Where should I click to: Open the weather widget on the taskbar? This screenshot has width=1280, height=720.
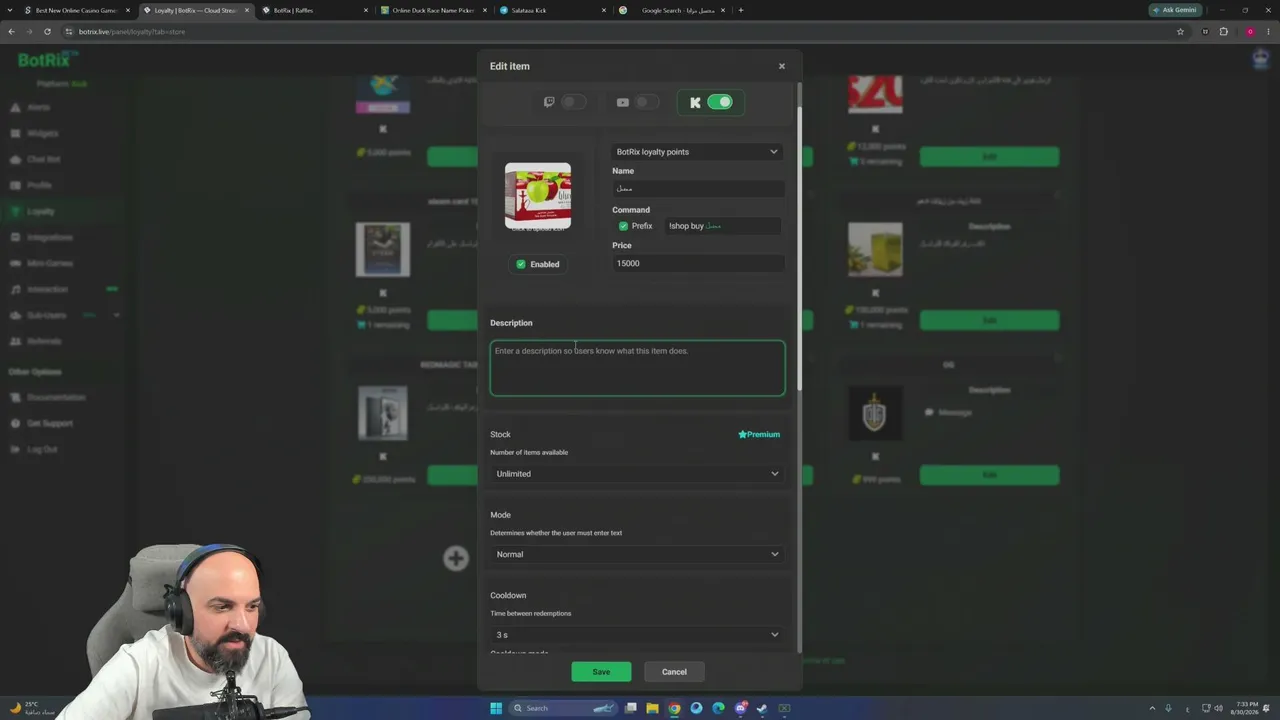point(32,708)
